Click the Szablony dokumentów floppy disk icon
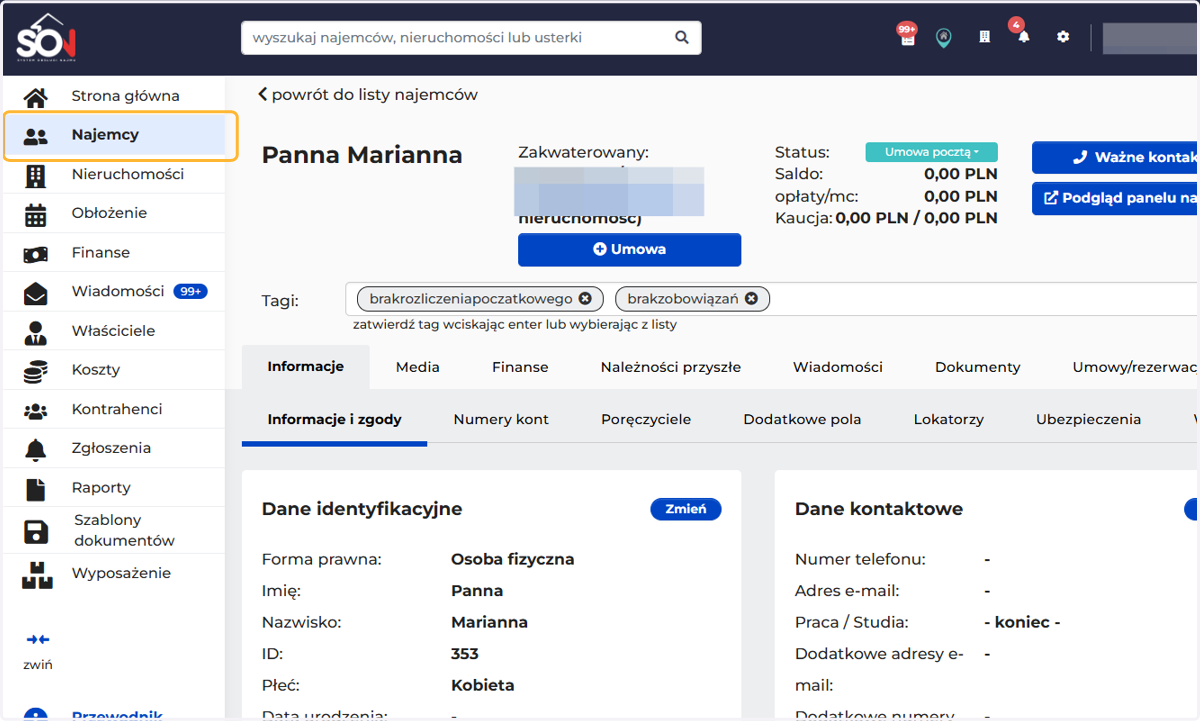Screen dimensions: 1200x721 [x=35, y=531]
